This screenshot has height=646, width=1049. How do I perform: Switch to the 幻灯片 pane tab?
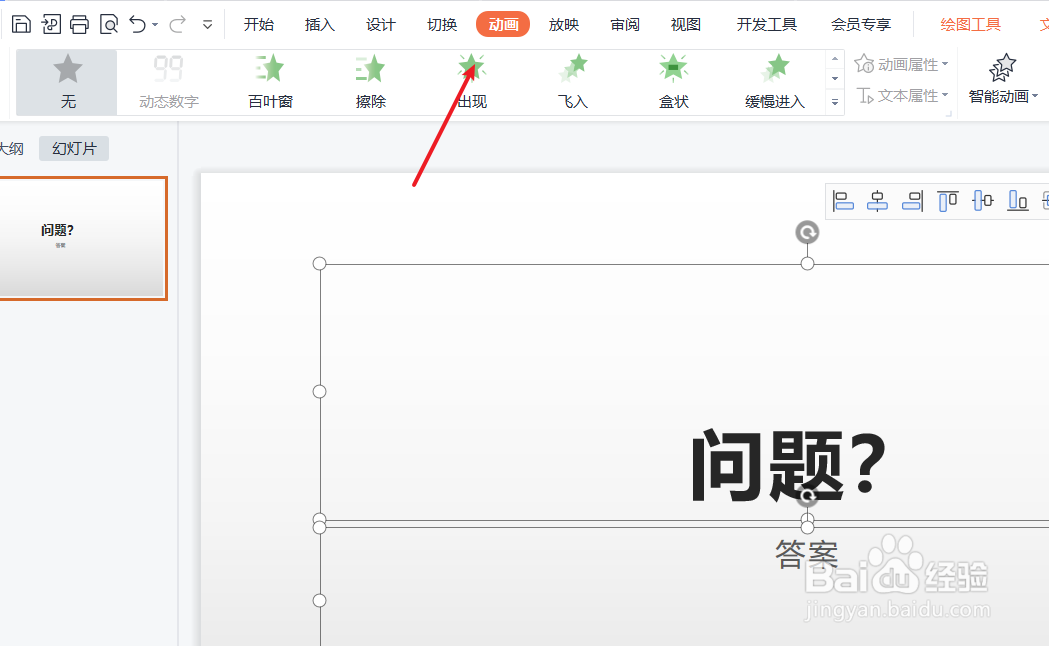point(74,148)
